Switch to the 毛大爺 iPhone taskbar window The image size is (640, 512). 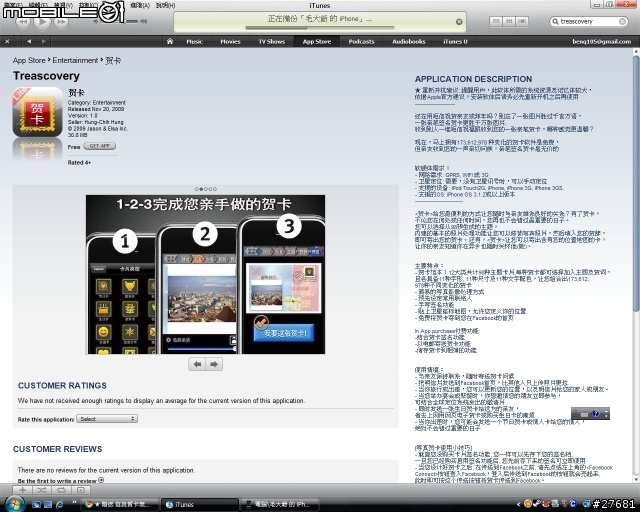[280, 505]
